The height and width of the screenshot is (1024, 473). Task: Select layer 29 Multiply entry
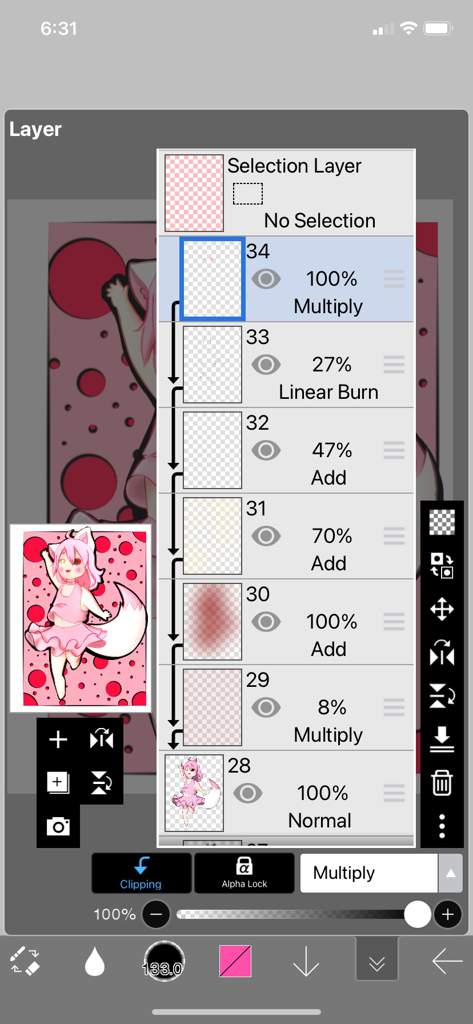coord(287,707)
